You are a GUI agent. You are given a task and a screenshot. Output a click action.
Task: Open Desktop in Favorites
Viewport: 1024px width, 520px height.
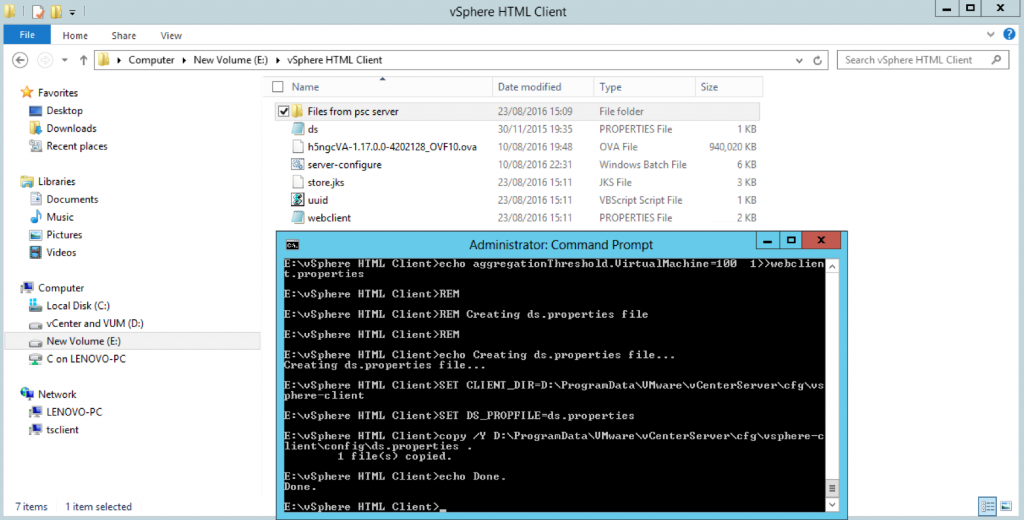pos(64,110)
